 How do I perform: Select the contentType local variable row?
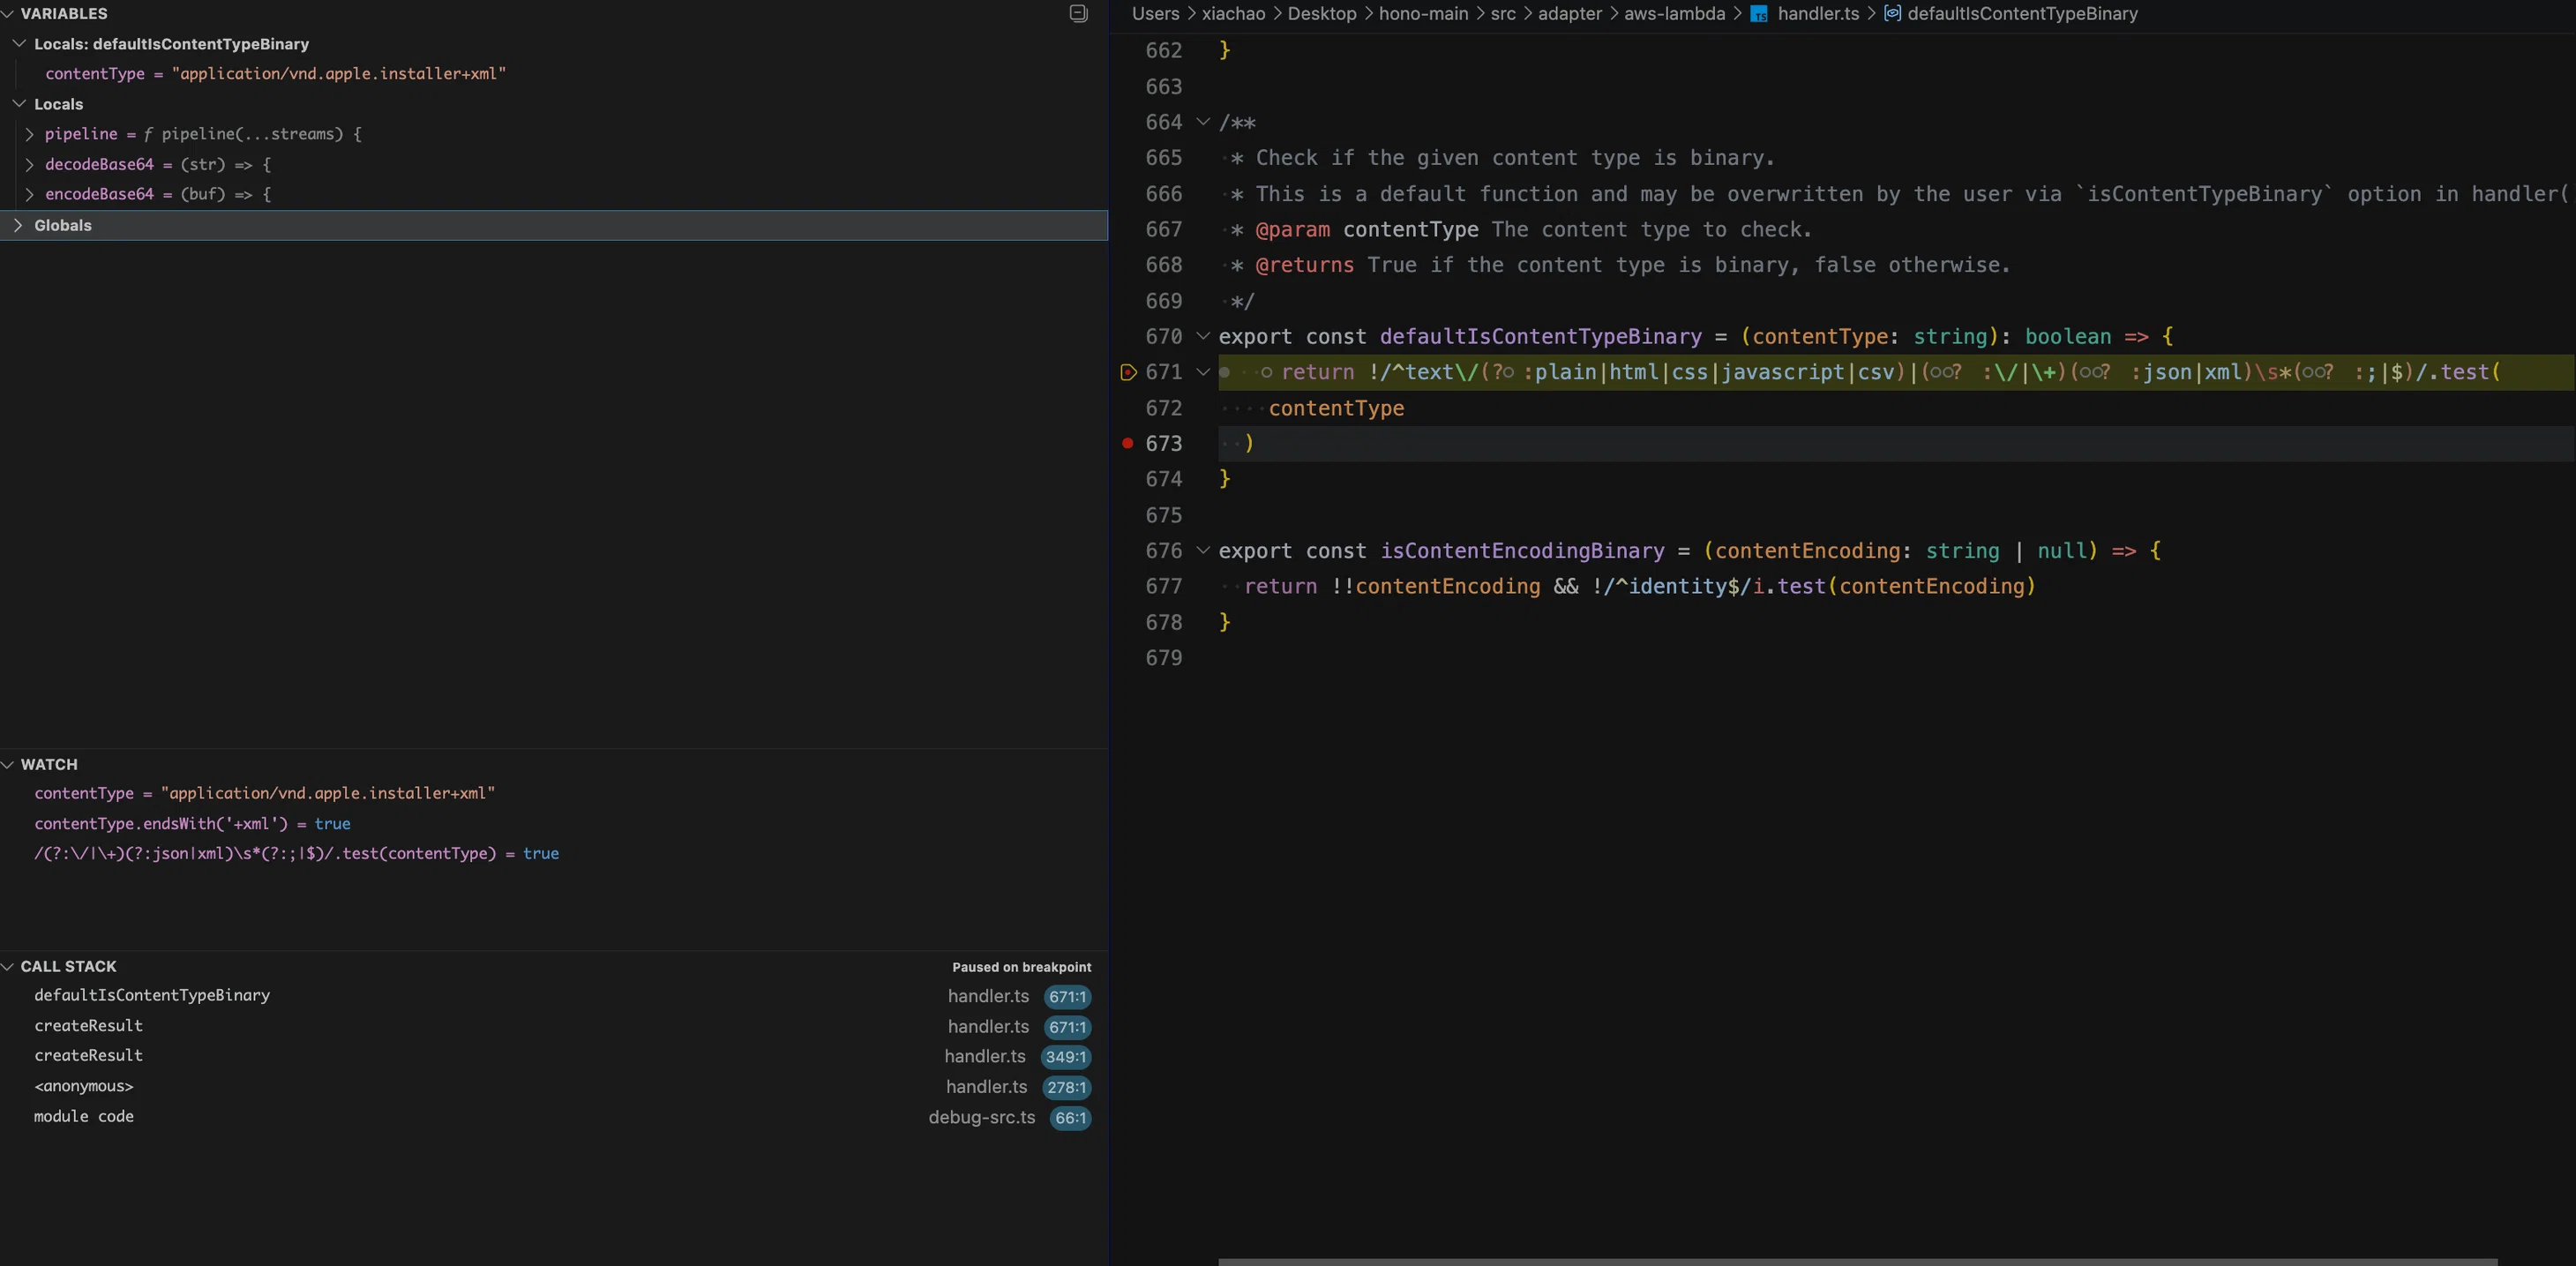click(553, 74)
